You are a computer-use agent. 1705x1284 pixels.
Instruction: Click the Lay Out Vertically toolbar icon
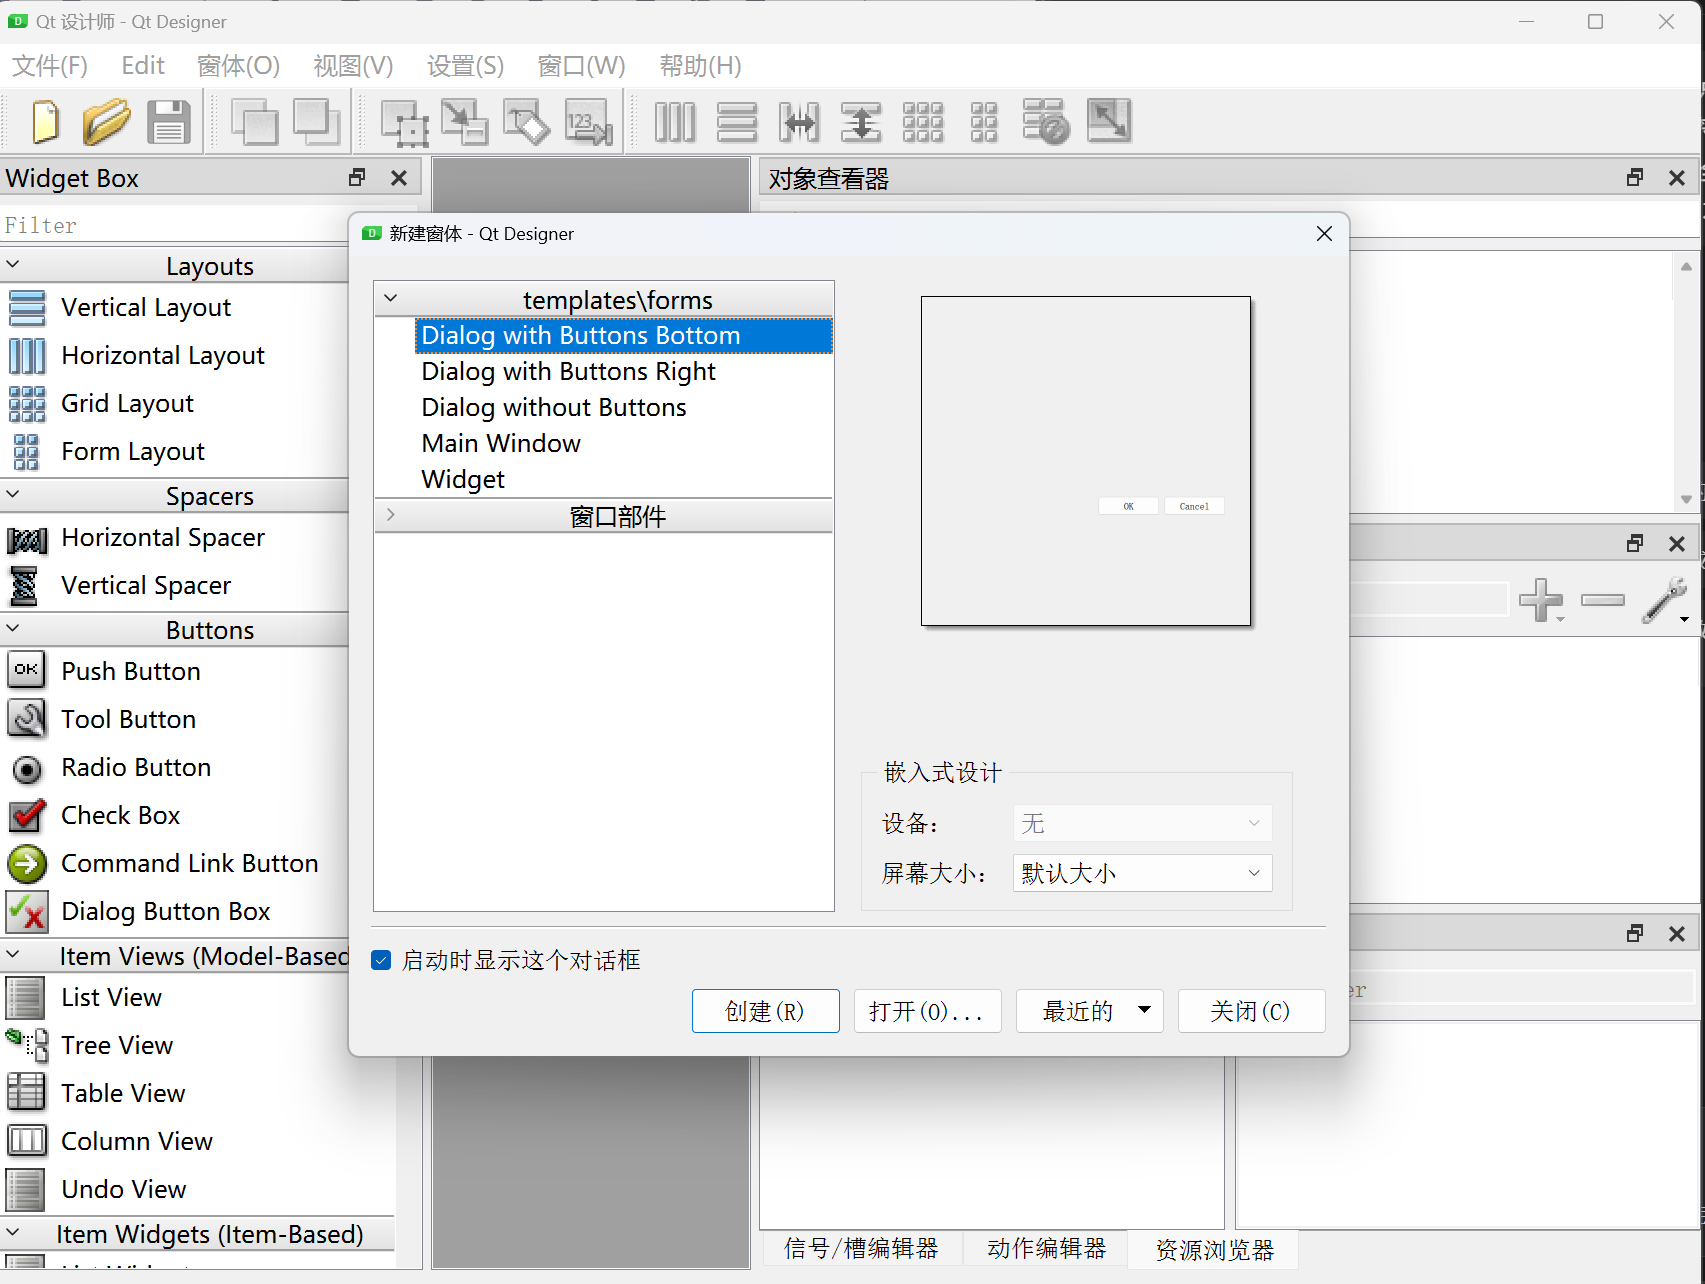737,122
